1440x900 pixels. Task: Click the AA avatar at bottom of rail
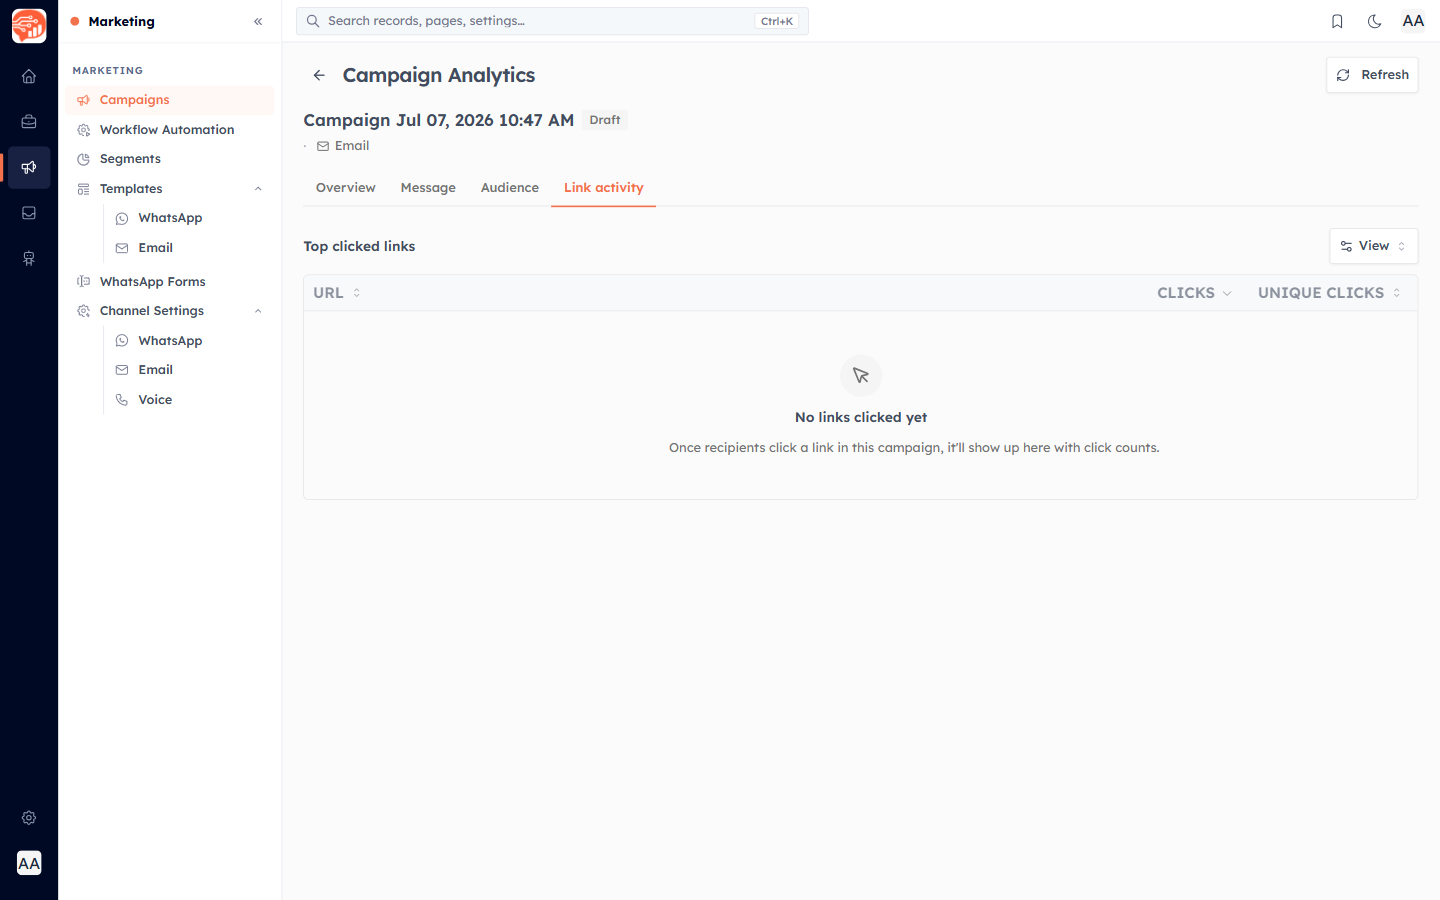29,863
